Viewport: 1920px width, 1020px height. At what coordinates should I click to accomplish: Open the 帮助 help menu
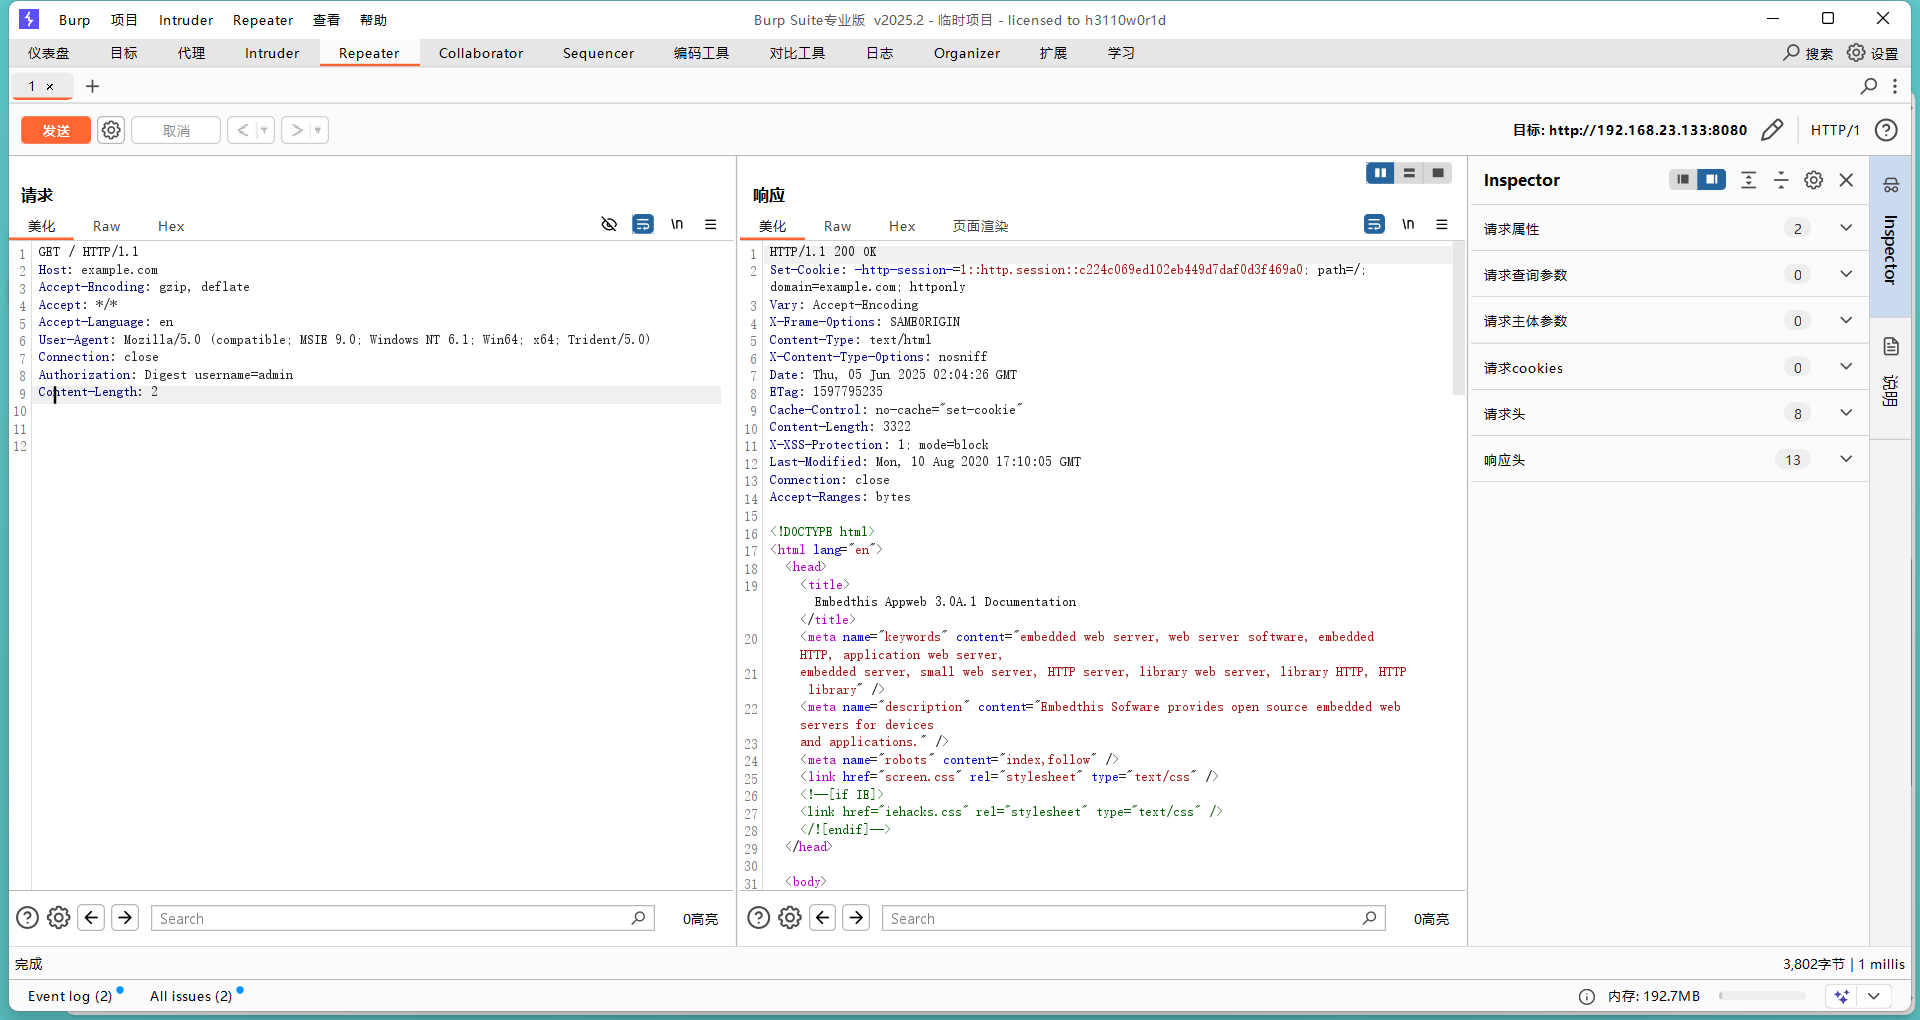[x=373, y=20]
